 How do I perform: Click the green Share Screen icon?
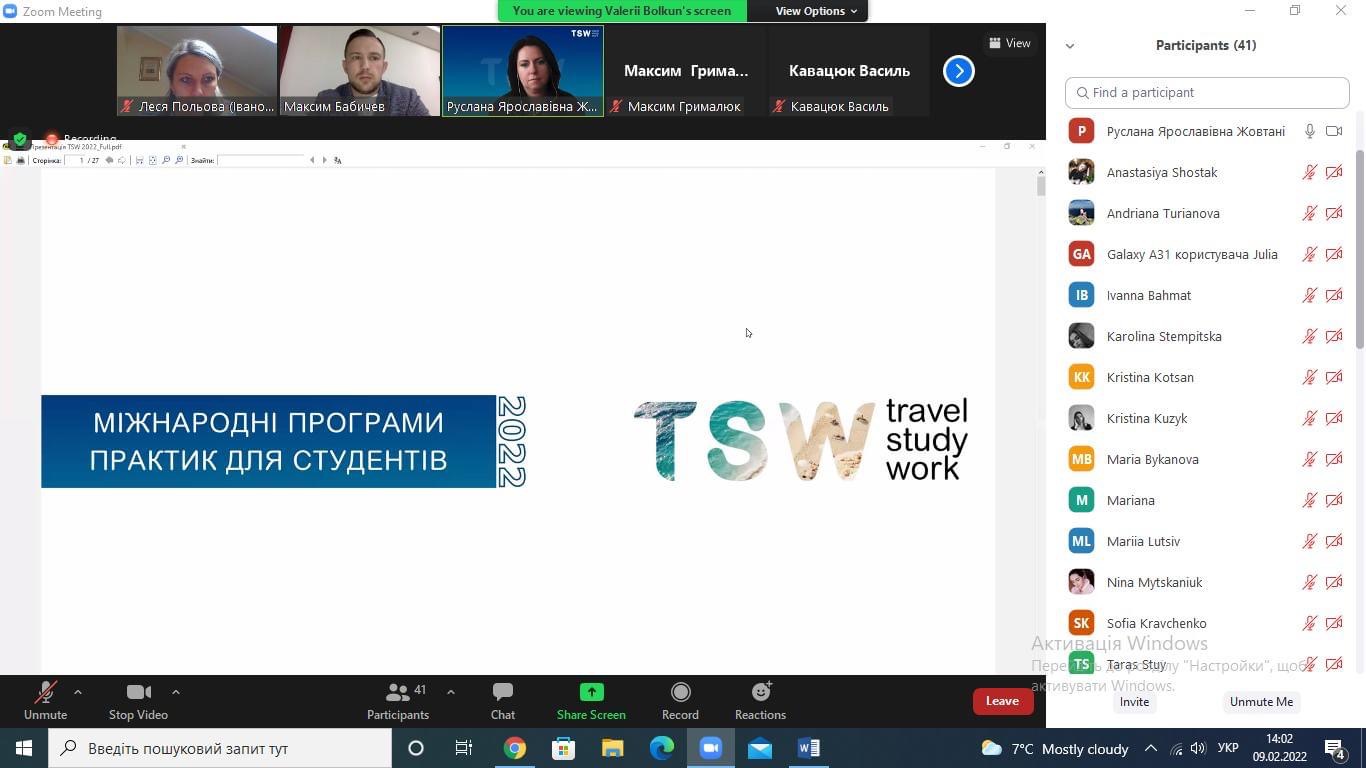coord(591,692)
